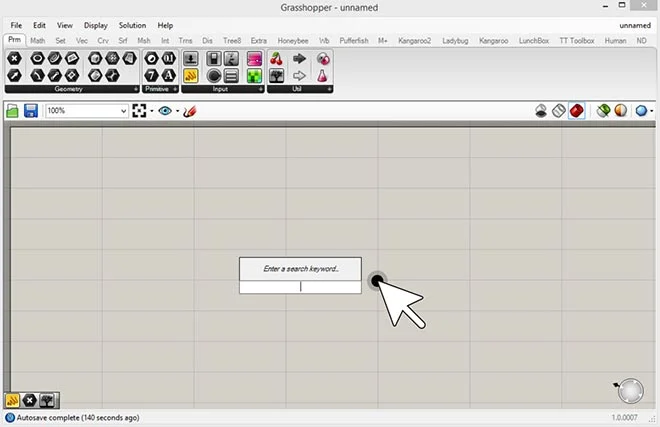Screen dimensions: 660x427
Task: Choose the outlined white arrow icon in Util
Action: (x=299, y=76)
